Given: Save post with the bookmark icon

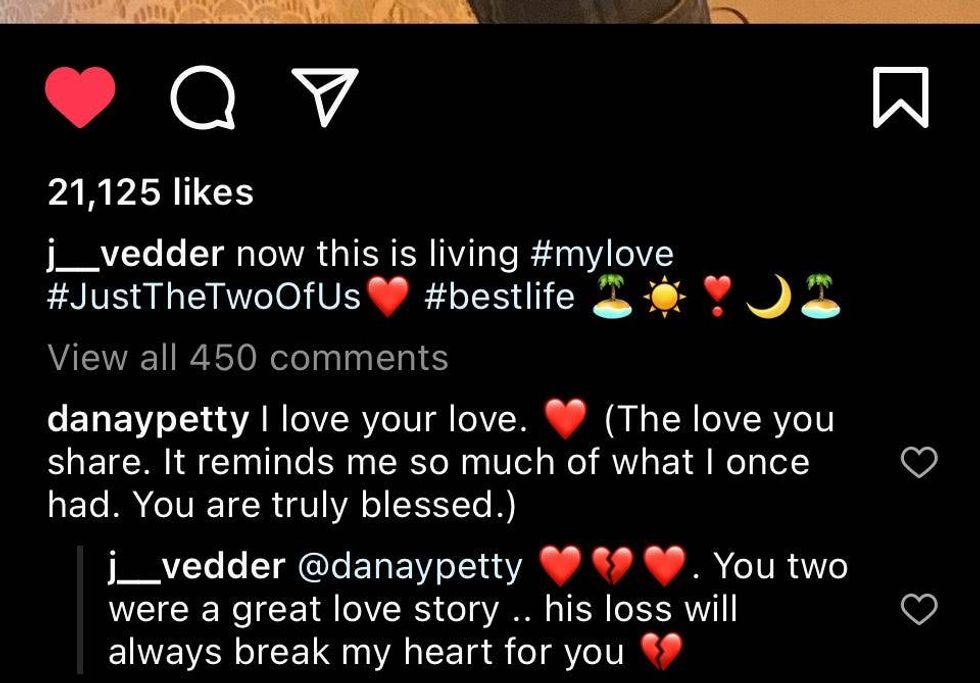Looking at the screenshot, I should 900,97.
